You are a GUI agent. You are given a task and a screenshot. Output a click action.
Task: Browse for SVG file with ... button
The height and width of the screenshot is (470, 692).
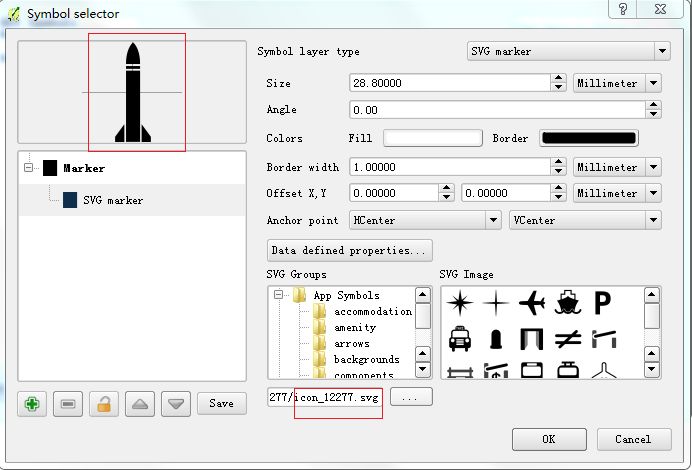coord(411,397)
